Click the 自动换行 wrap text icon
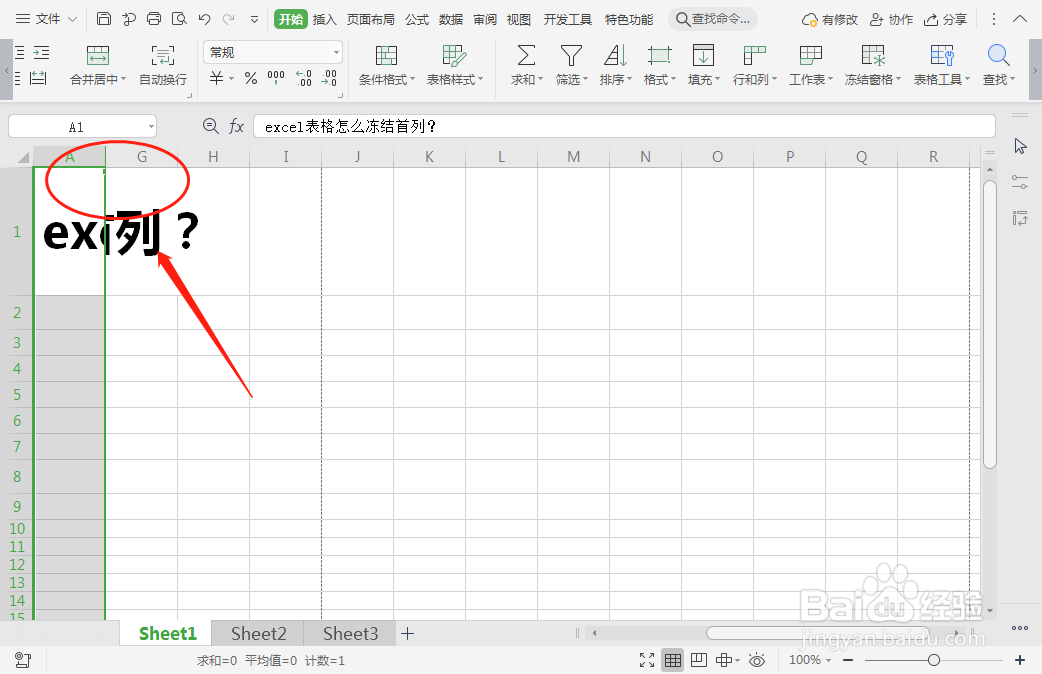The width and height of the screenshot is (1042, 674). (x=163, y=55)
